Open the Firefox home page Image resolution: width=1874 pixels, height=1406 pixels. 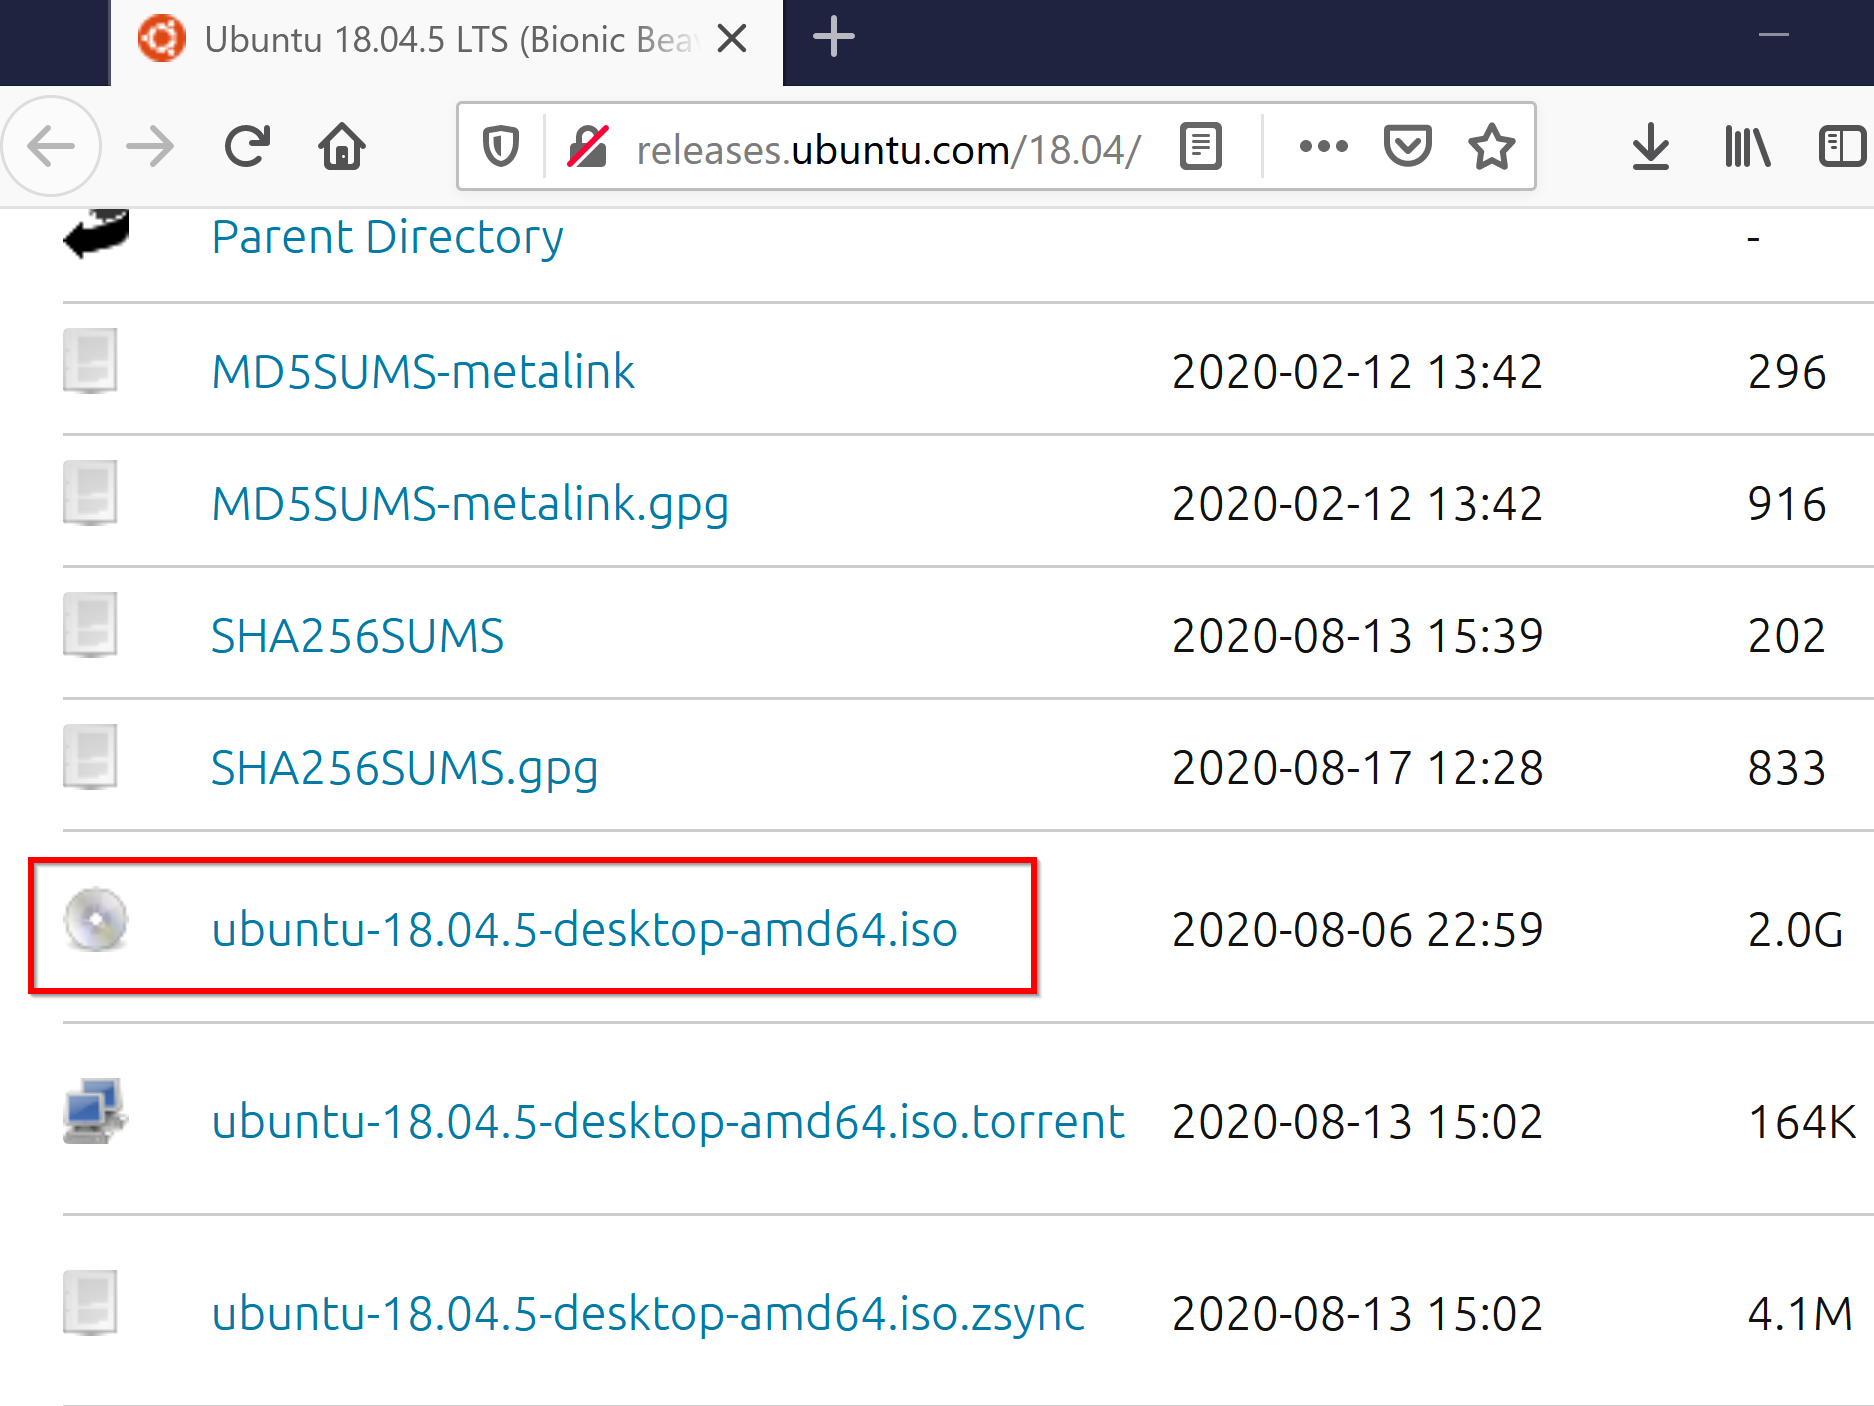point(342,147)
